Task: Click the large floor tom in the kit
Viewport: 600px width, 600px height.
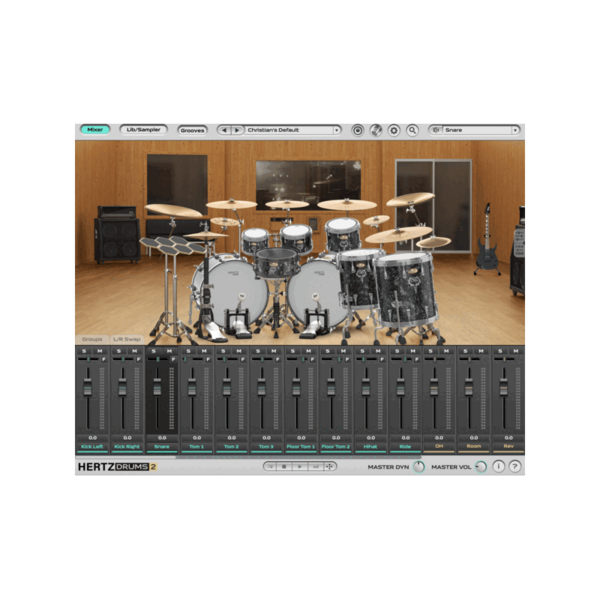Action: coord(406,289)
